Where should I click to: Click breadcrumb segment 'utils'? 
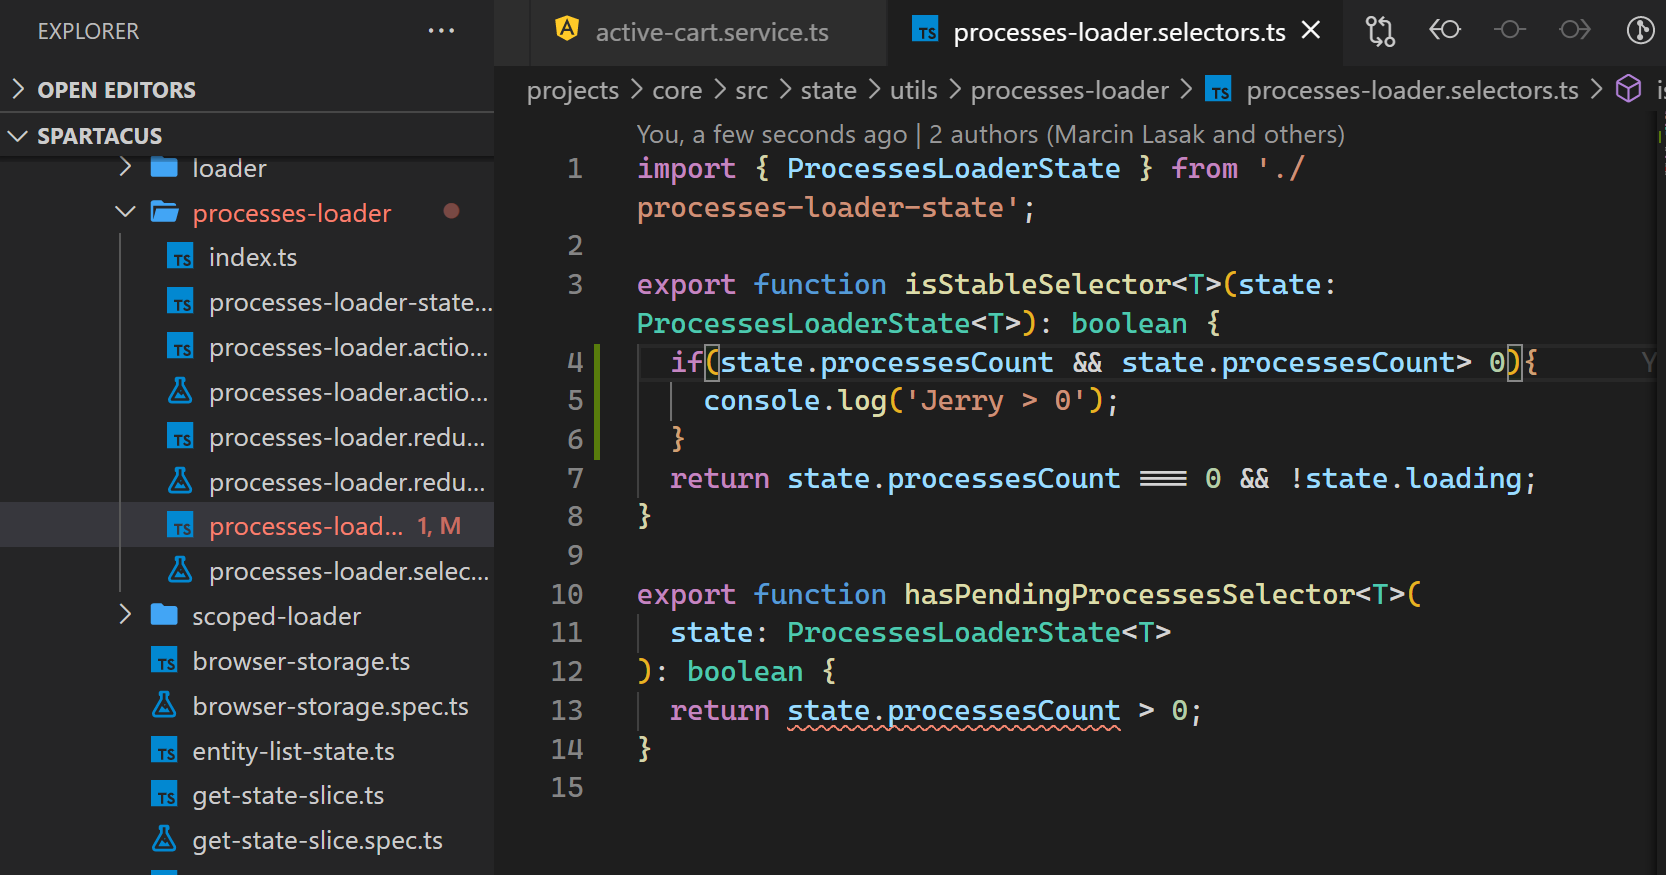tap(914, 90)
